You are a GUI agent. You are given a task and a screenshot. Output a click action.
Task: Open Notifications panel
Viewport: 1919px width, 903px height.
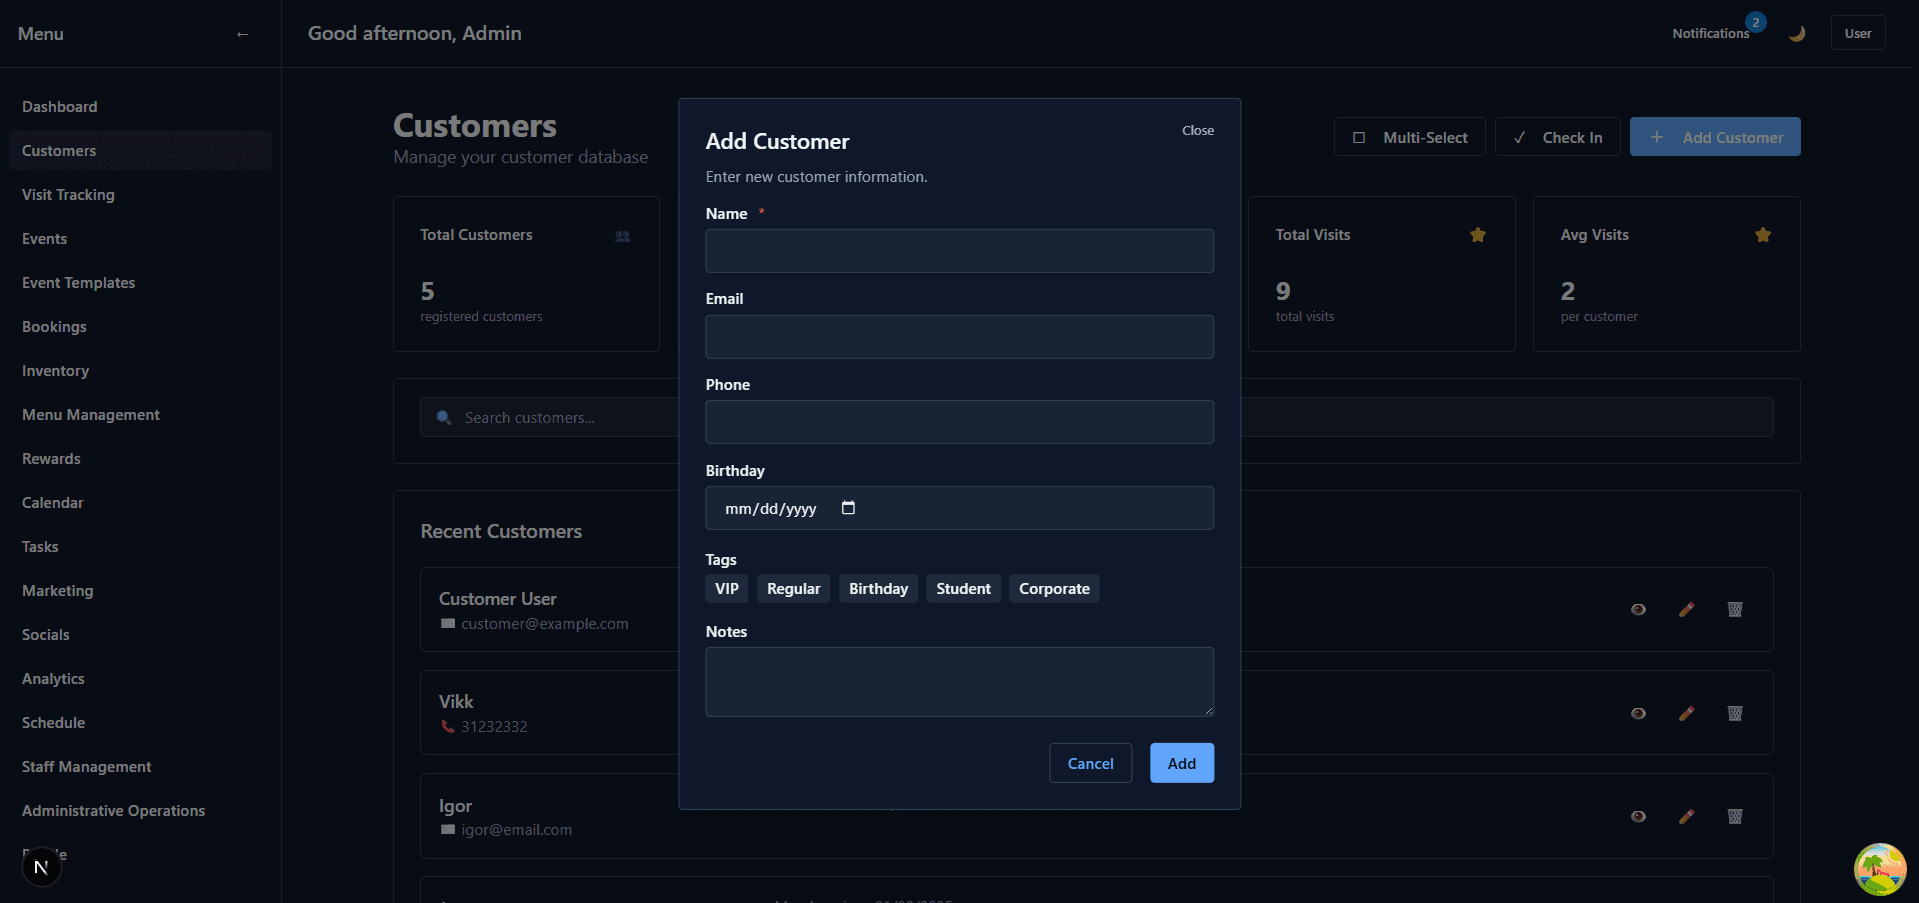pos(1711,34)
